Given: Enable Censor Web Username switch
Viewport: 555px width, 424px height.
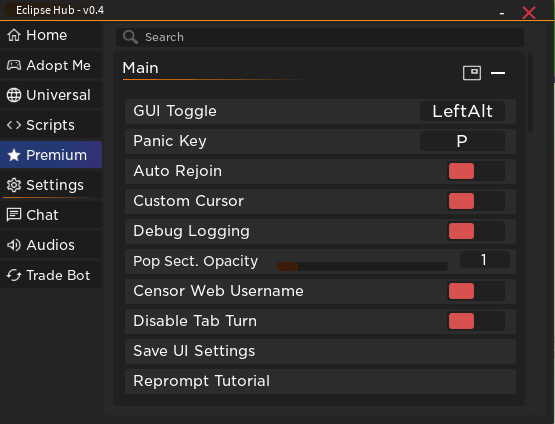Looking at the screenshot, I should 476,291.
